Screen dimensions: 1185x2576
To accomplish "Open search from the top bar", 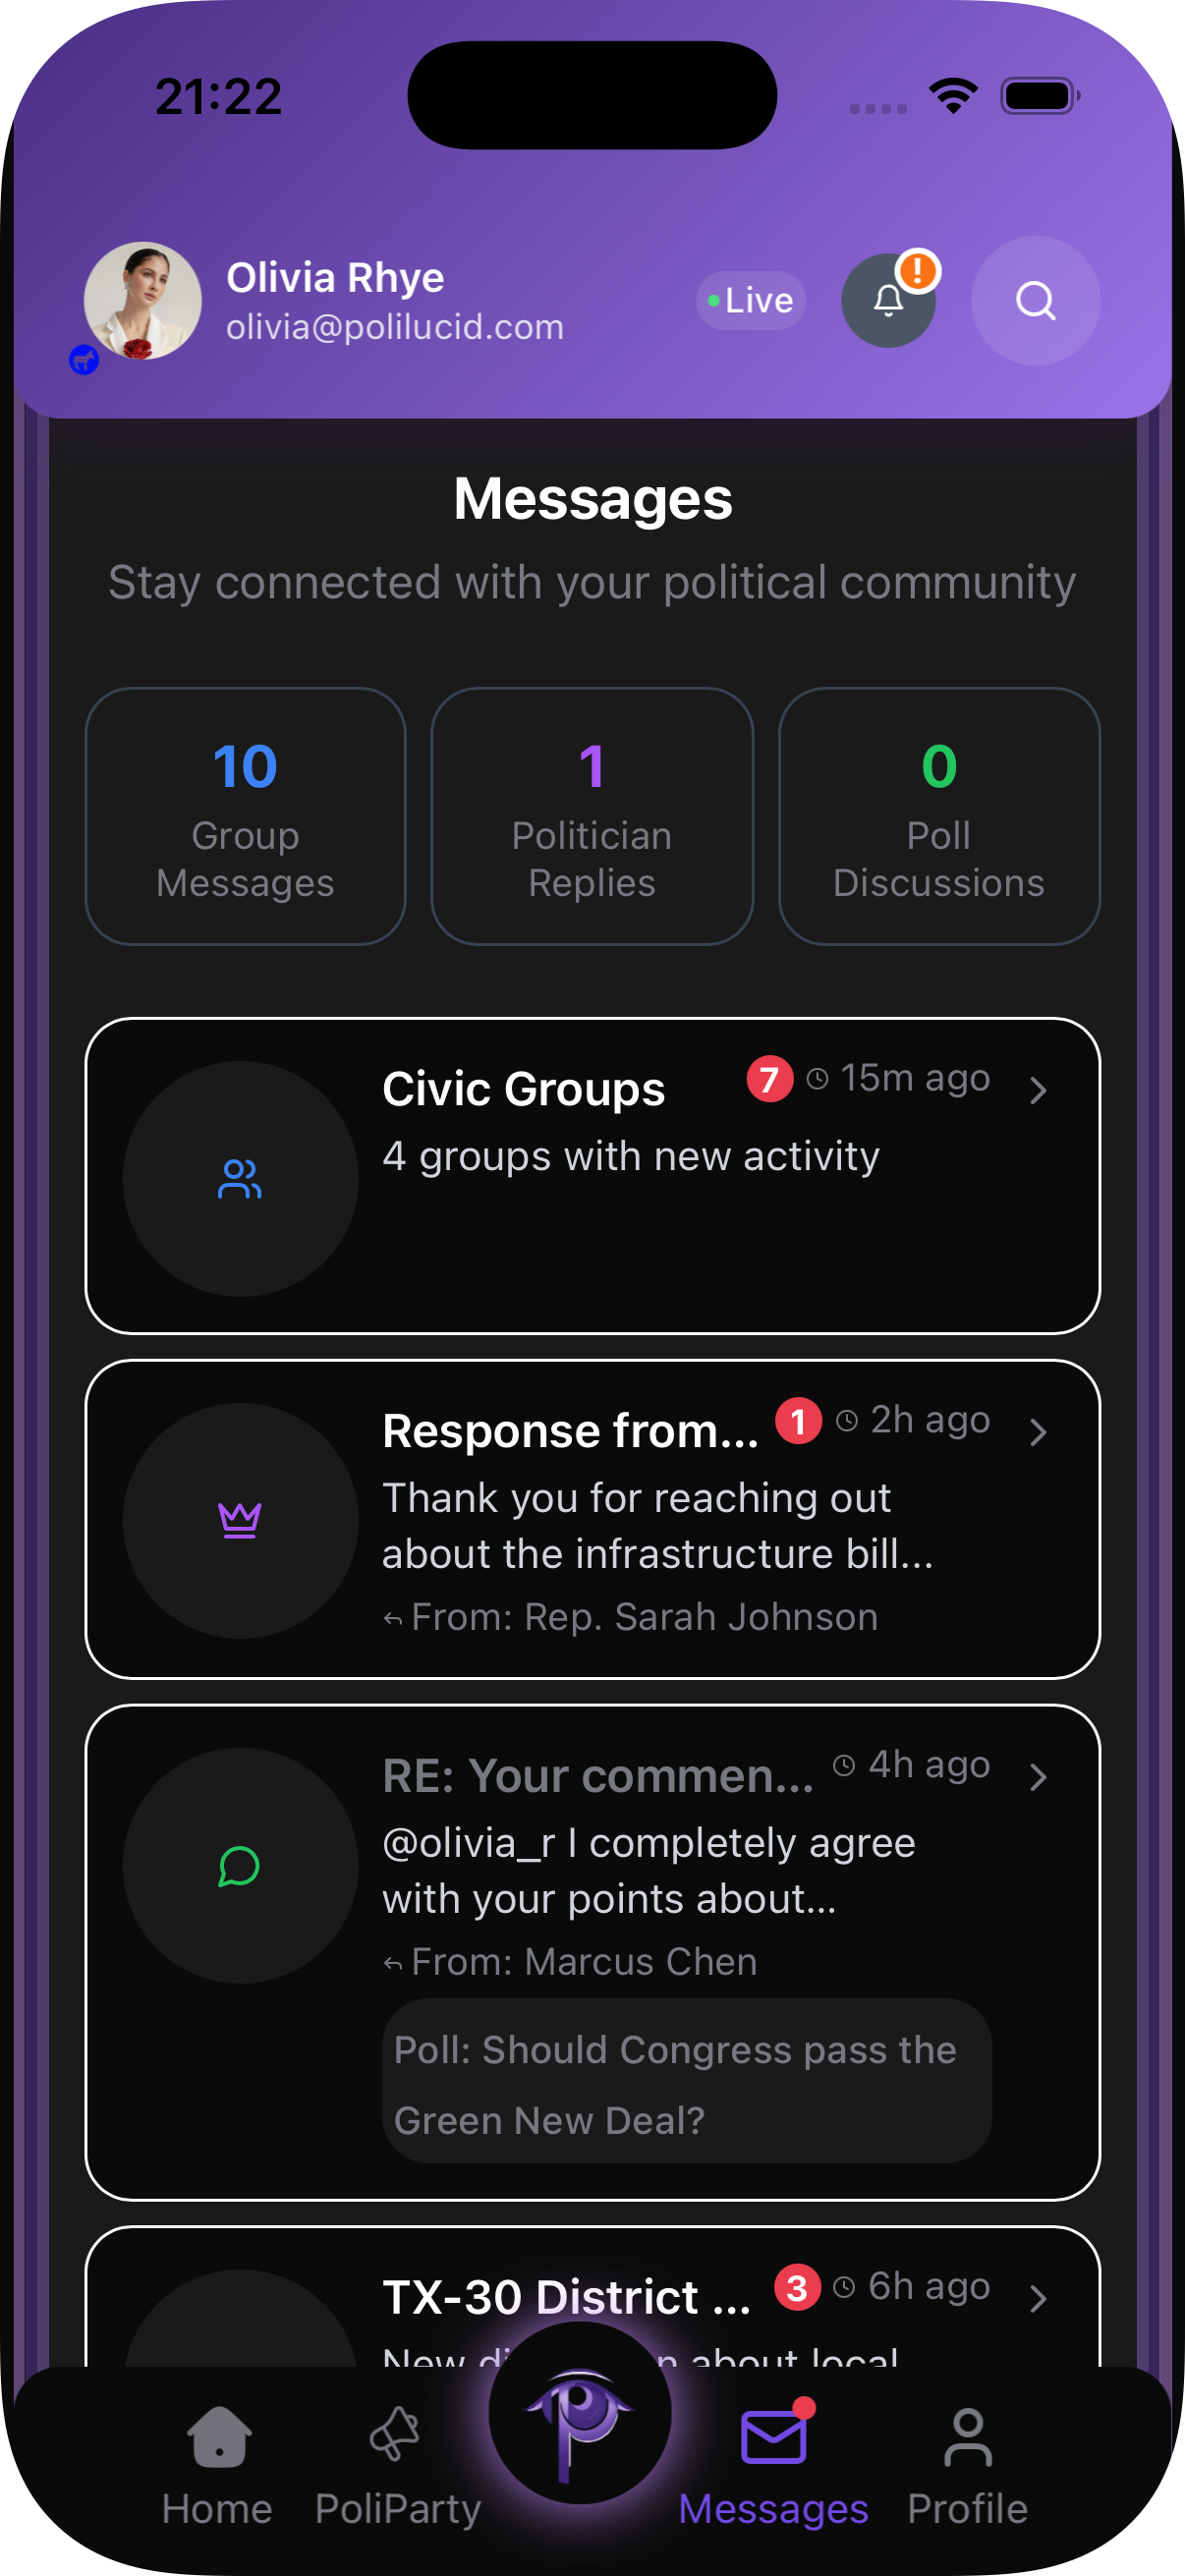I will (x=1035, y=301).
